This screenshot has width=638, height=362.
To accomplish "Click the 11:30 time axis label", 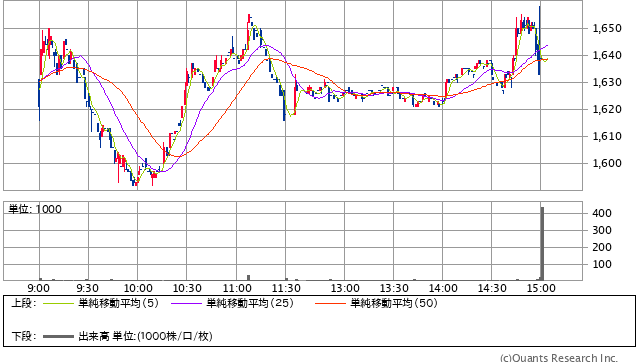I will click(x=286, y=288).
